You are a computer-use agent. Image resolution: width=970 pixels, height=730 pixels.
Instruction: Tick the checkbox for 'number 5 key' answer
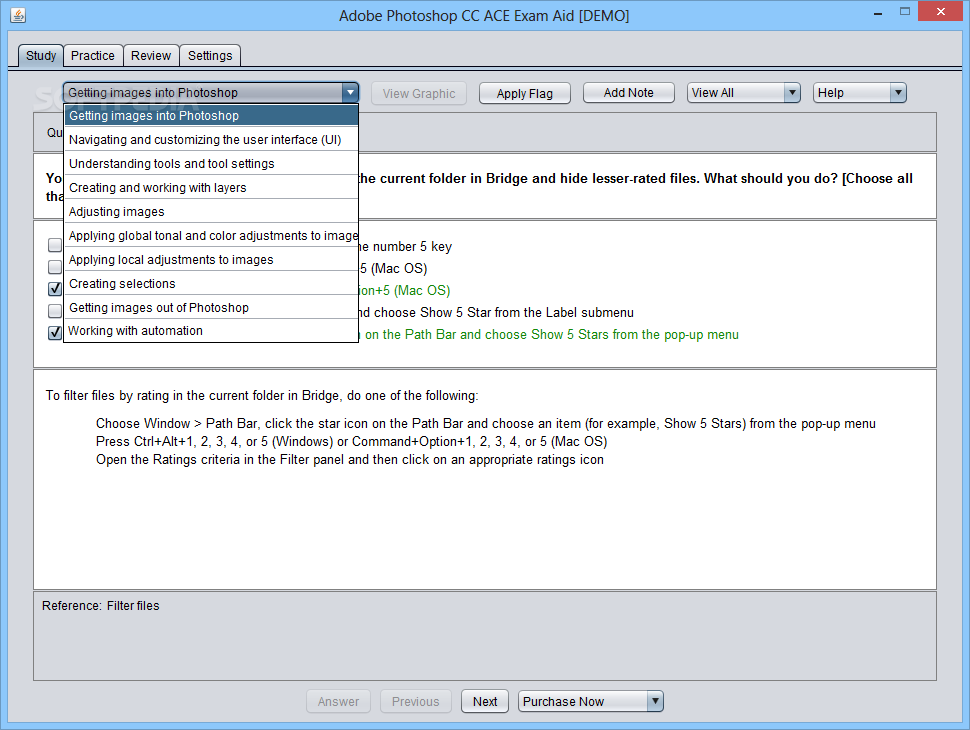(x=54, y=246)
